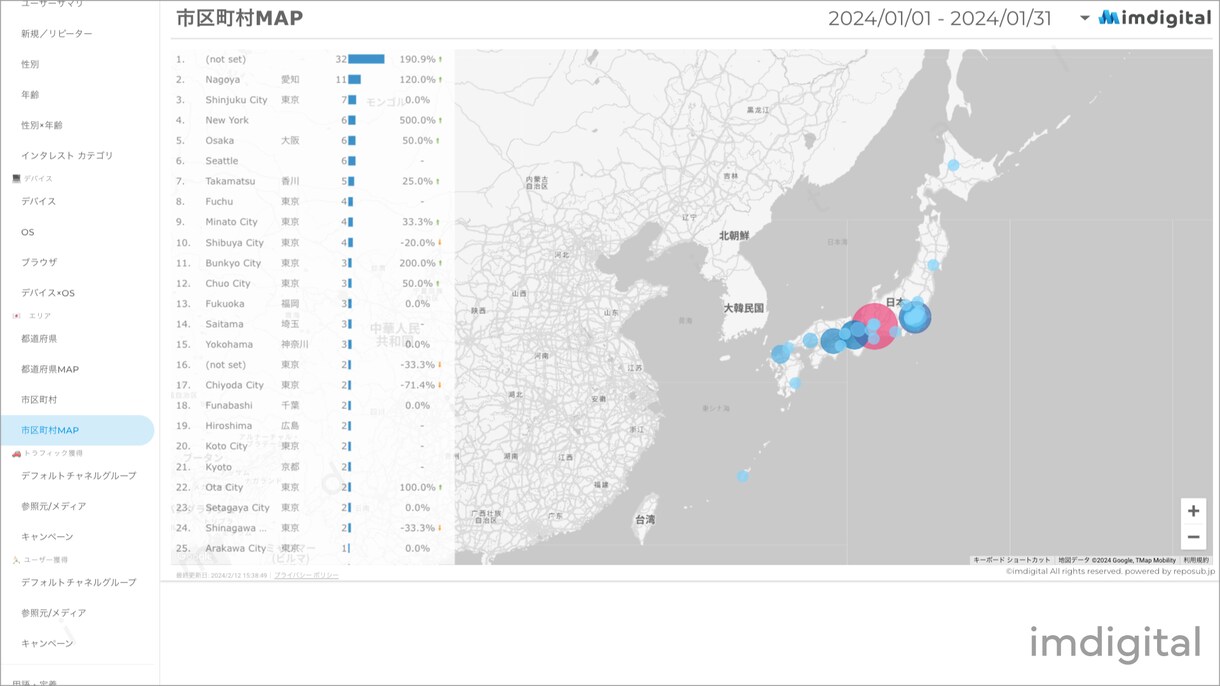
Task: Select 都道府県 in the sidebar
Action: [x=39, y=339]
